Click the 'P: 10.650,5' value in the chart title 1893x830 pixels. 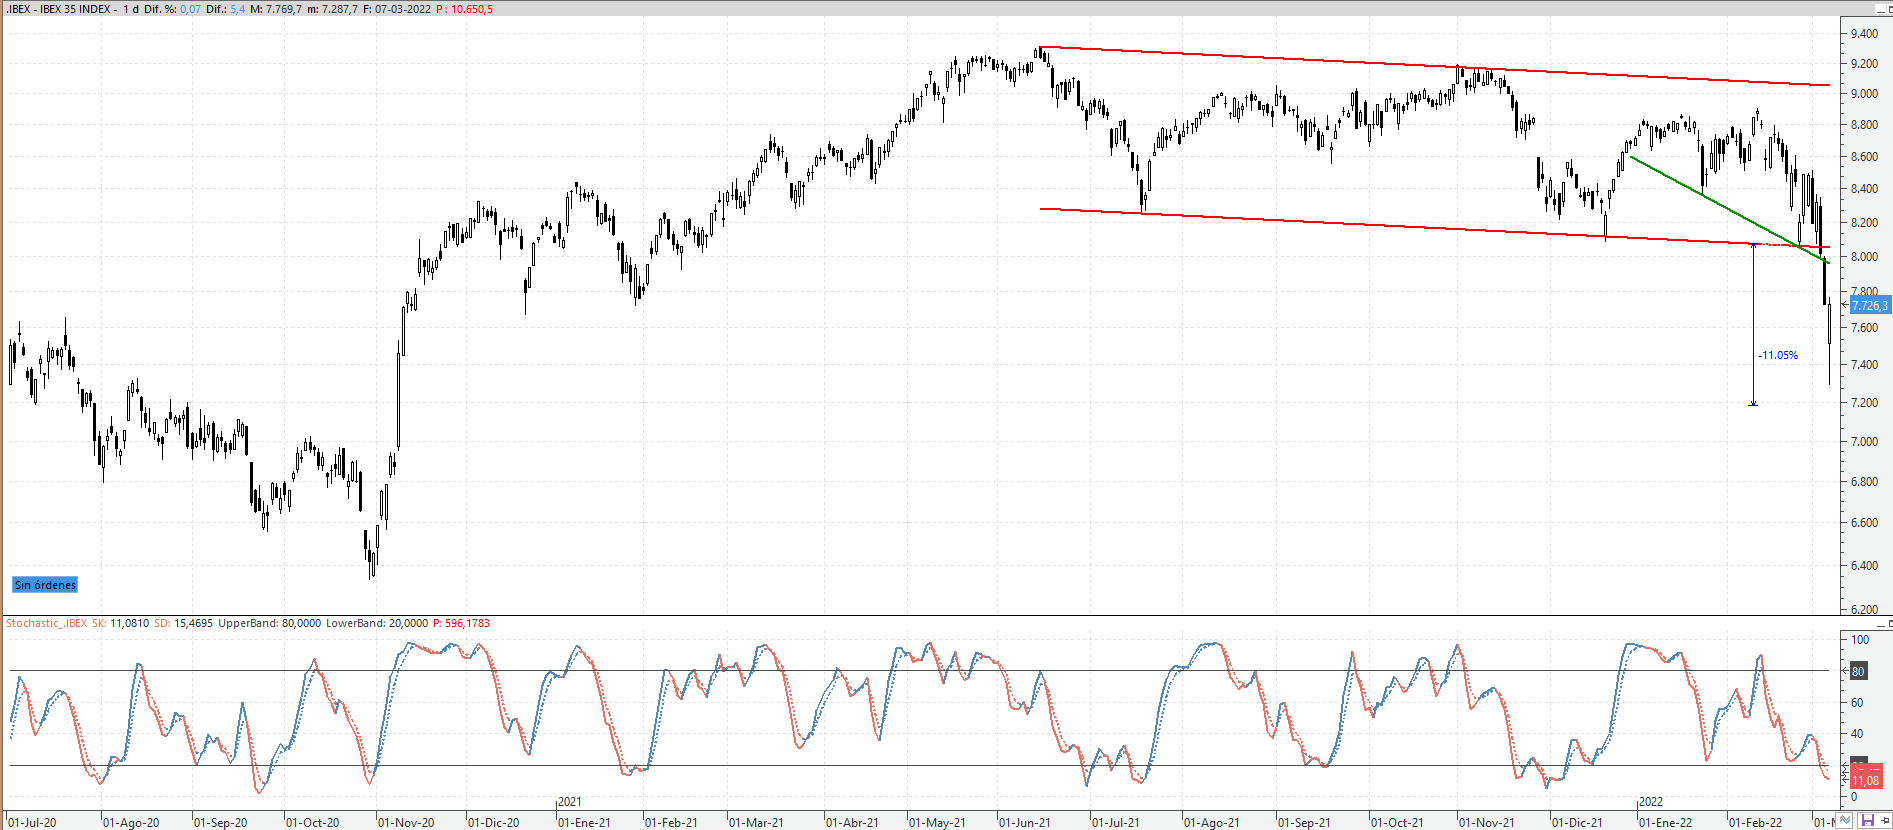(464, 9)
